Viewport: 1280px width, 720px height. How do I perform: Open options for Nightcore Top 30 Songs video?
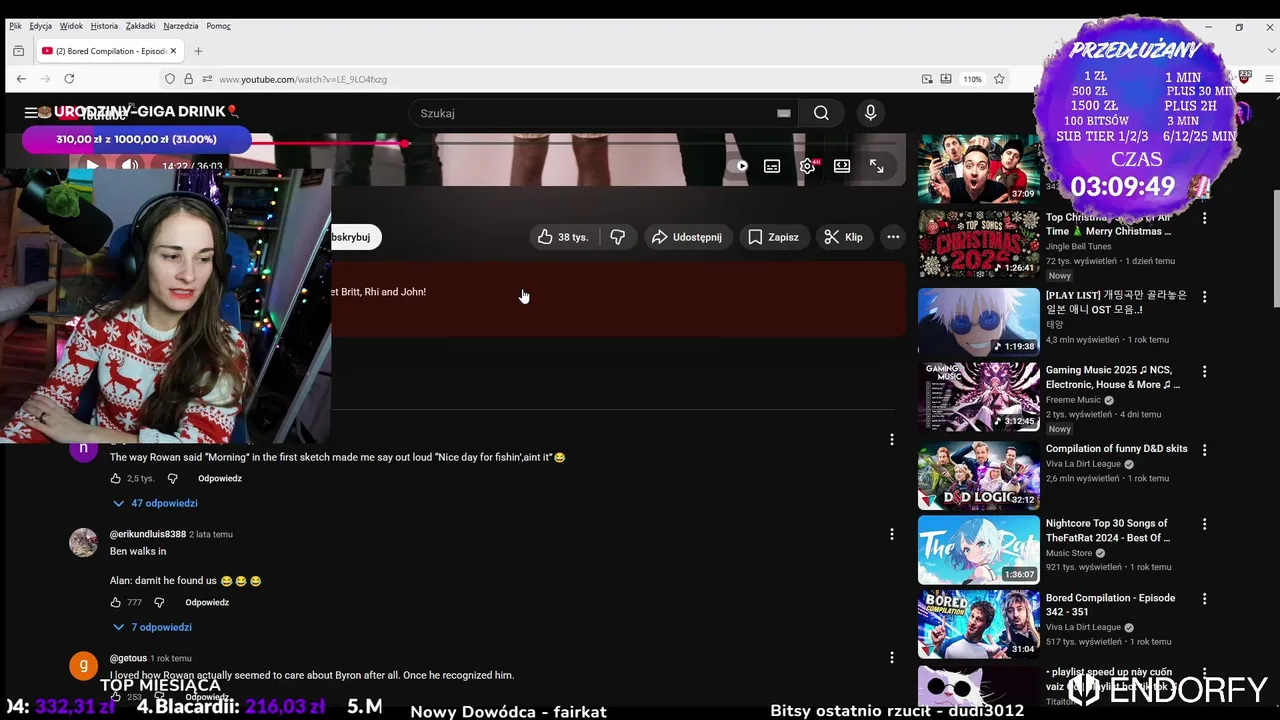point(1205,524)
